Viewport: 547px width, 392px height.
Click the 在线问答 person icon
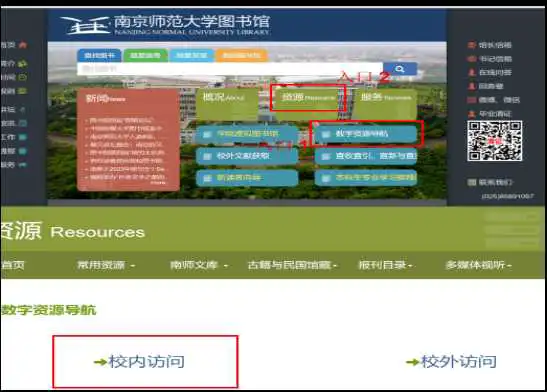[472, 72]
